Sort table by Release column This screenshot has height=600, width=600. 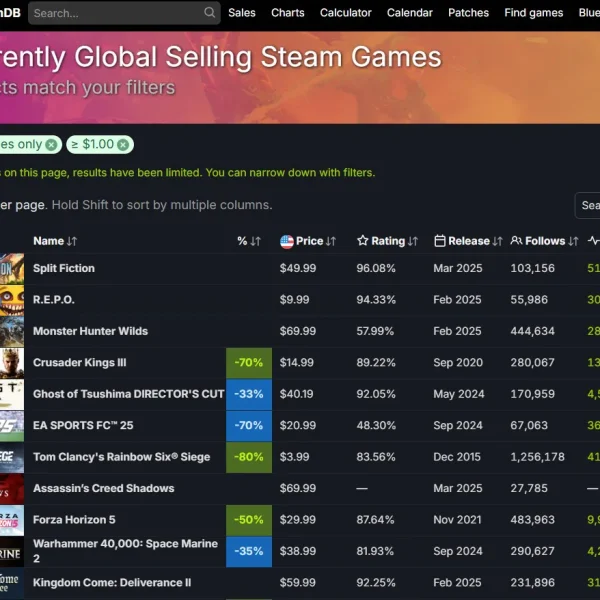(475, 241)
